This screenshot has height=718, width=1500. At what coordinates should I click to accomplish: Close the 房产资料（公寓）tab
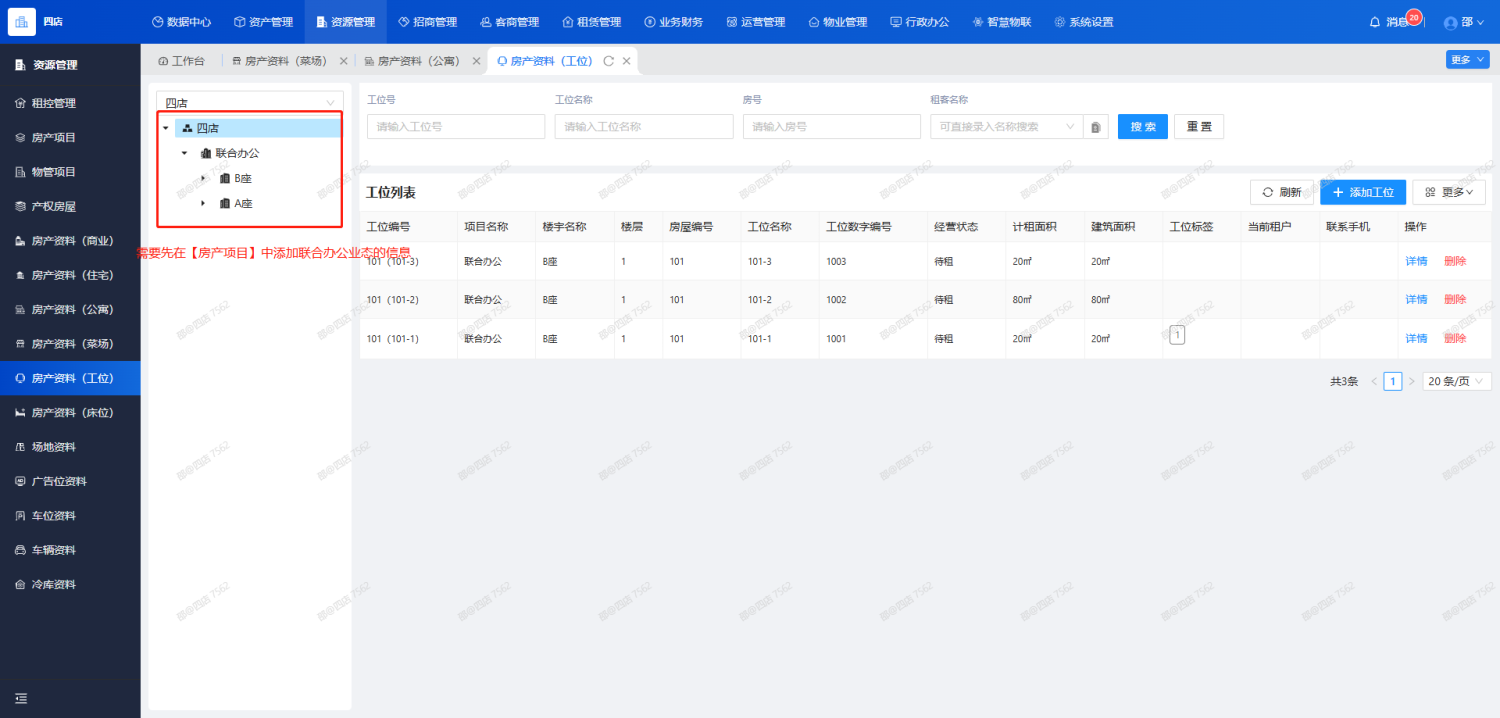point(476,61)
